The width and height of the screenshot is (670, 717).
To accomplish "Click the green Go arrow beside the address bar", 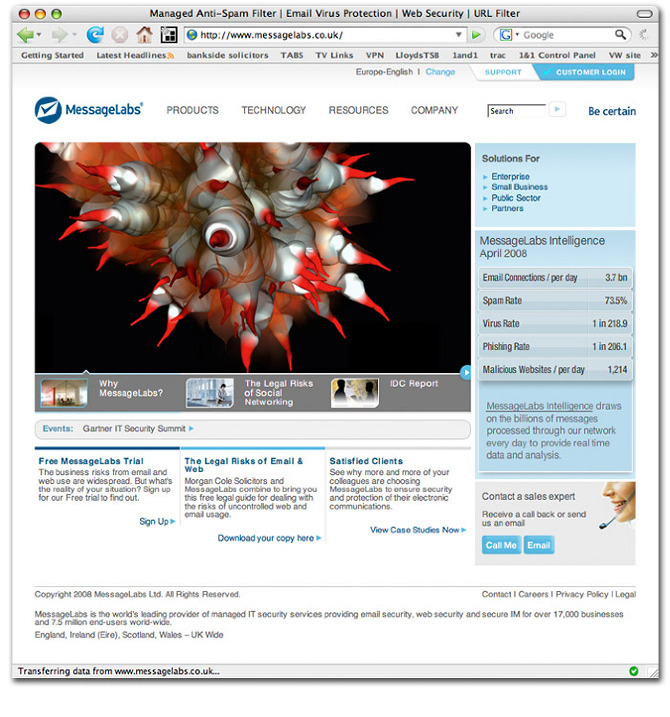I will point(476,35).
